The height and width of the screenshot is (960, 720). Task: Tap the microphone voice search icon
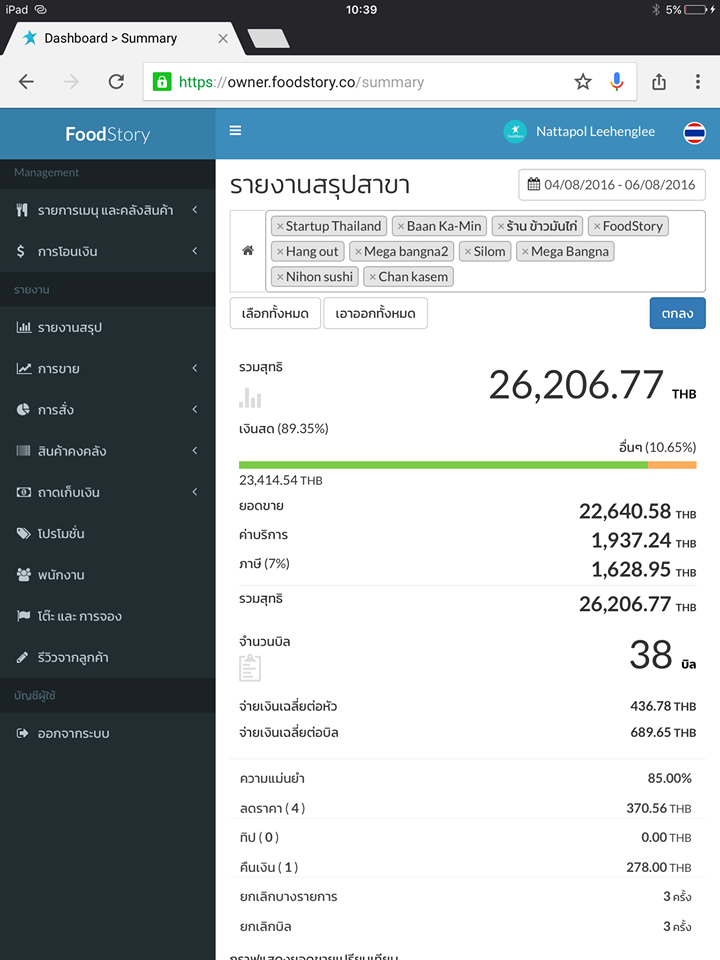[617, 81]
